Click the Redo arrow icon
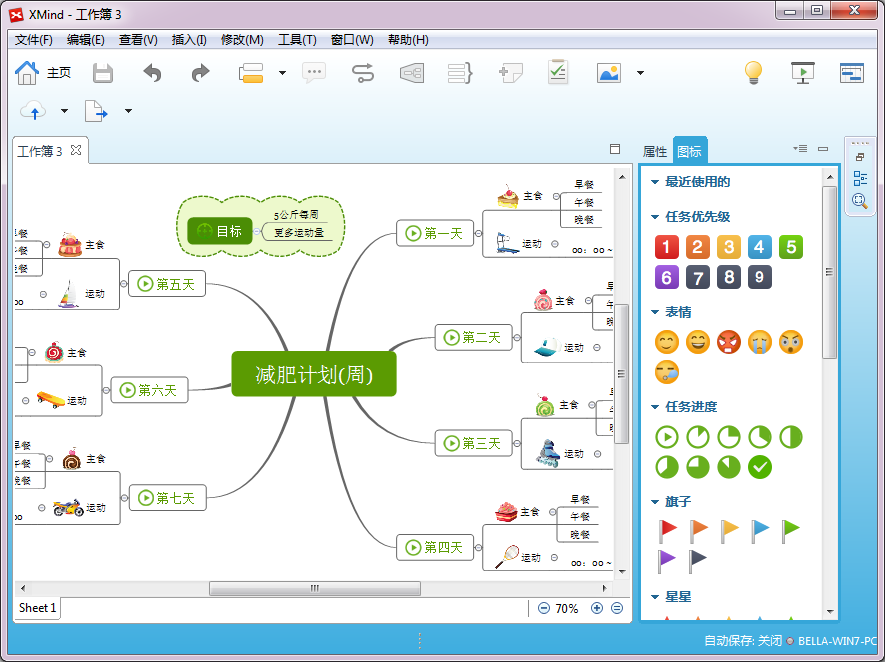The height and width of the screenshot is (662, 885). (x=201, y=73)
